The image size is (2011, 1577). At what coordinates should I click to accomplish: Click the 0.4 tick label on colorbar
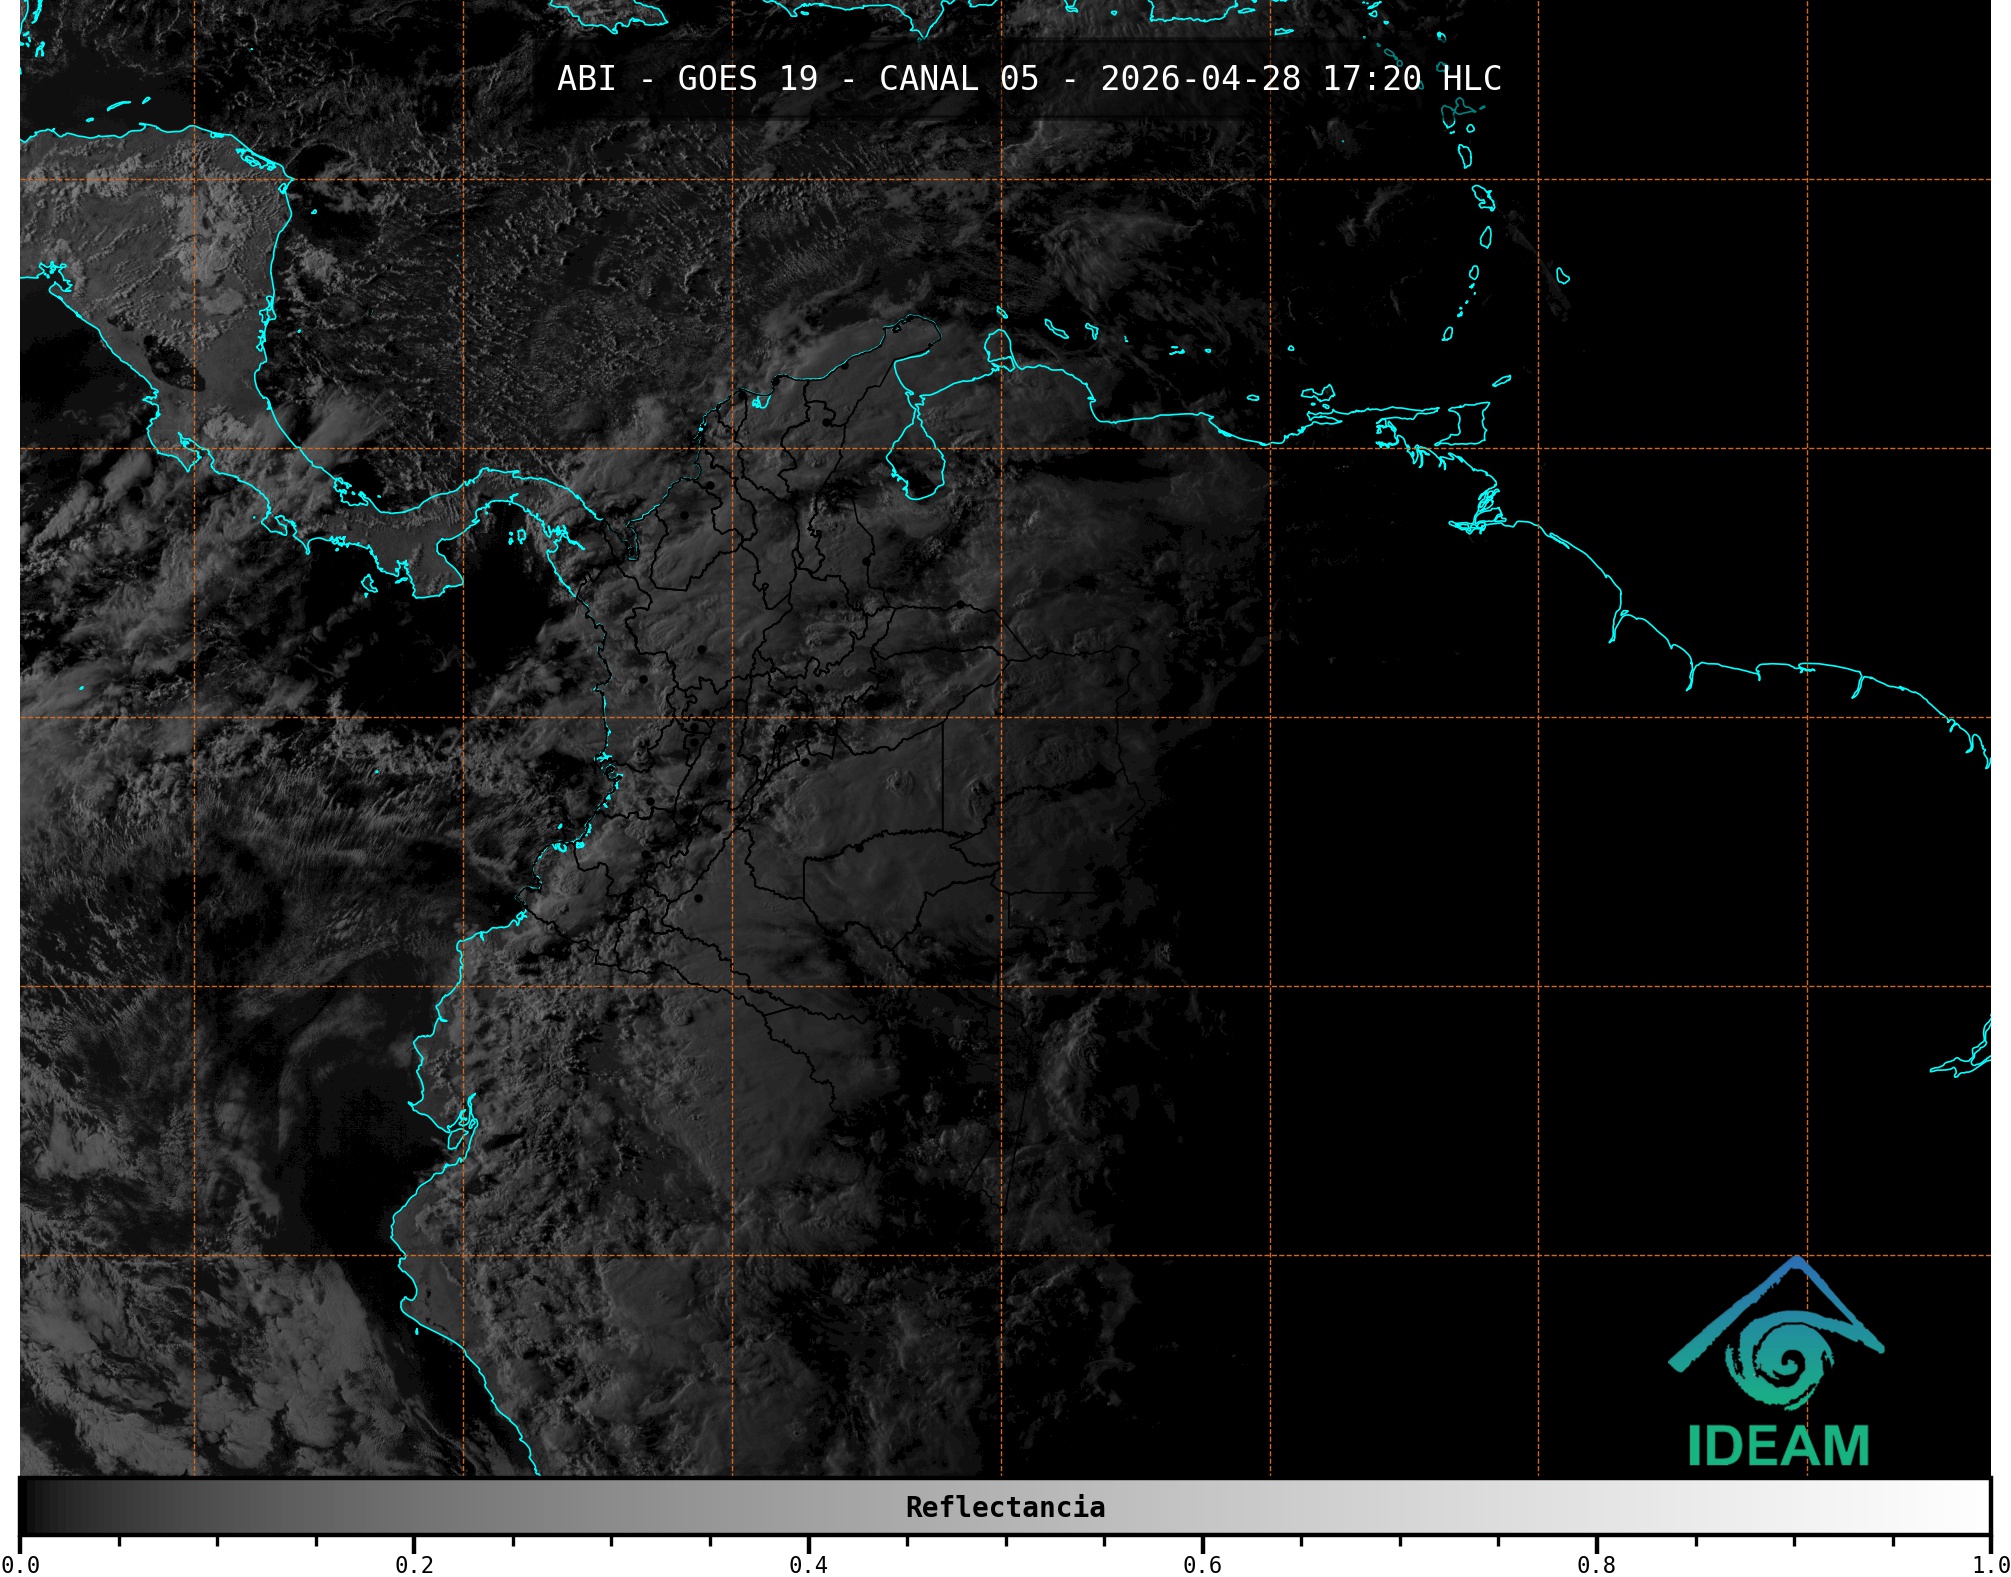(808, 1564)
